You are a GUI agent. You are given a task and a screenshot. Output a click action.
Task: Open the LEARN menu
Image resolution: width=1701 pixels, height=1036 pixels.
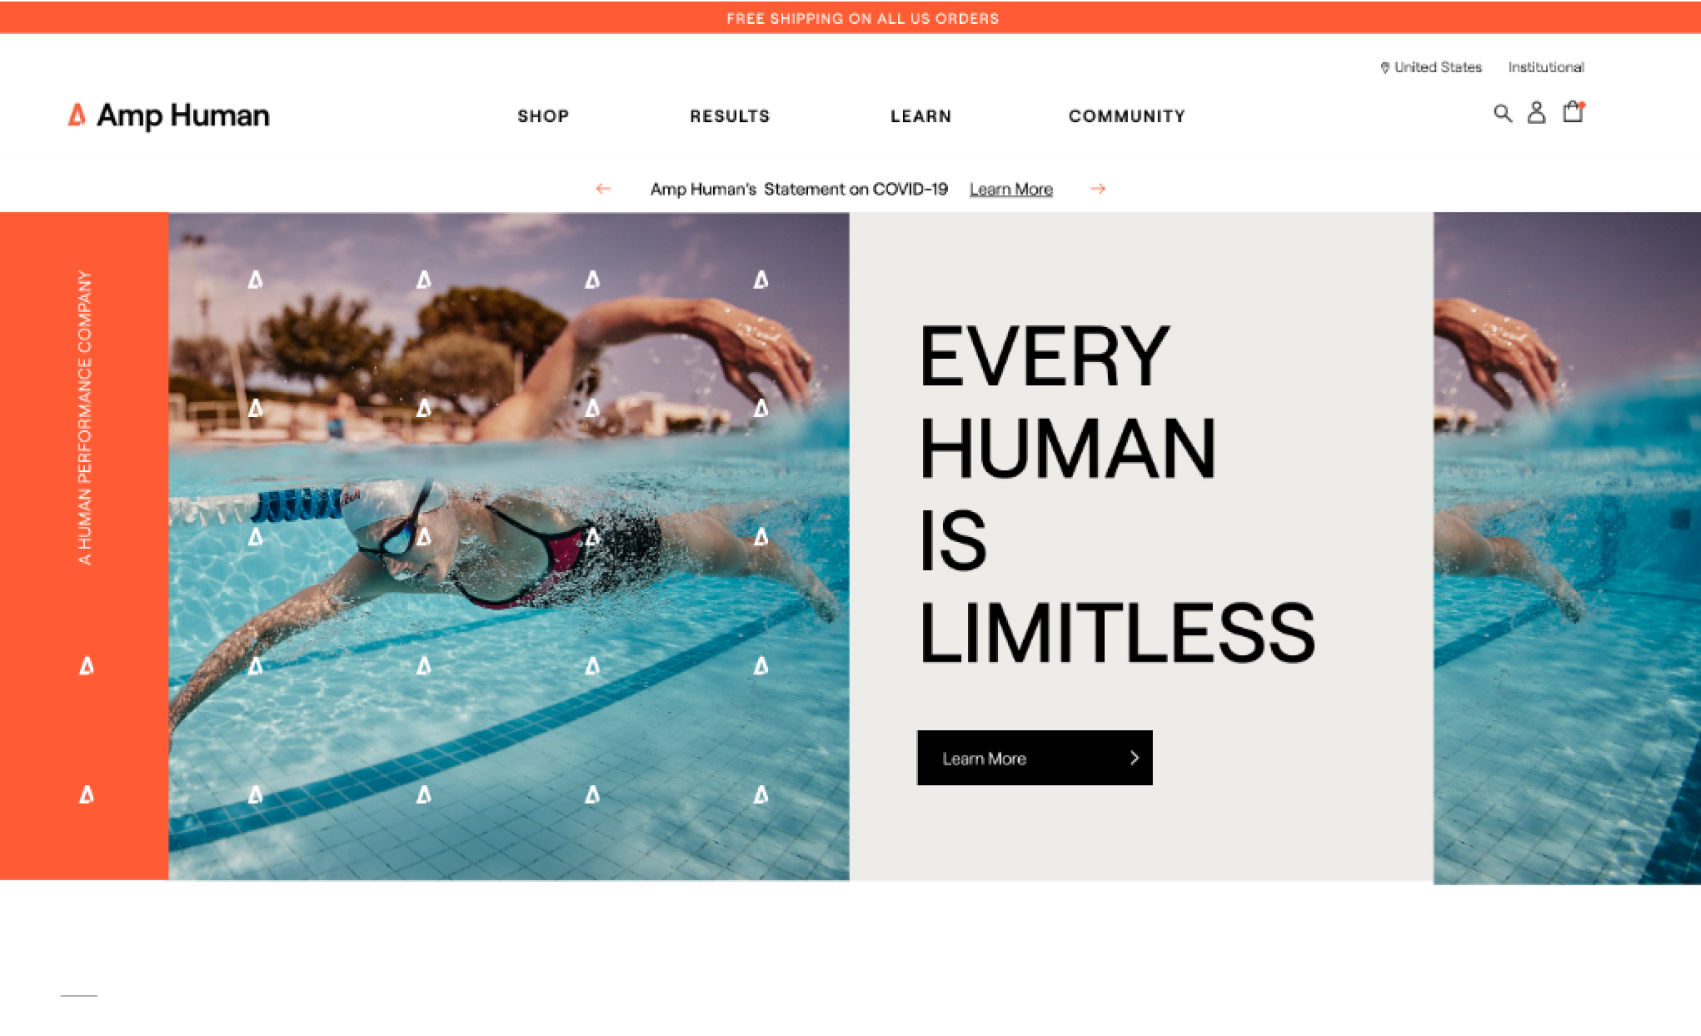(921, 116)
